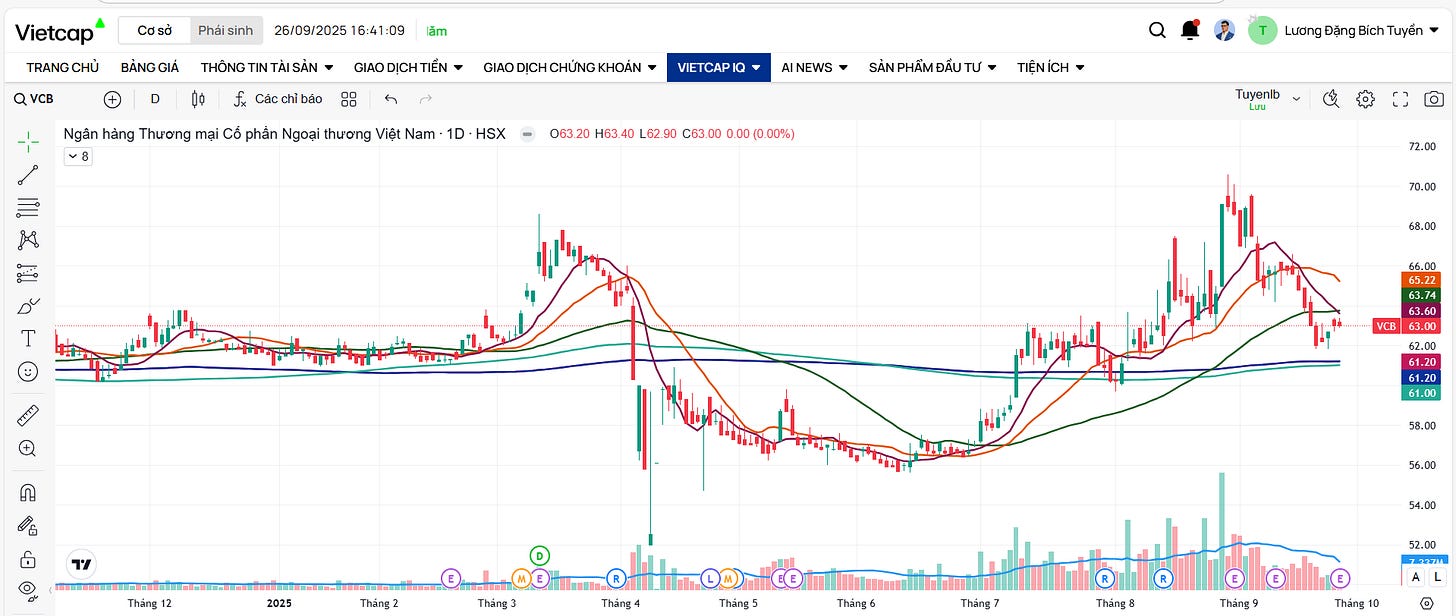Open chart settings gear icon

[1366, 99]
